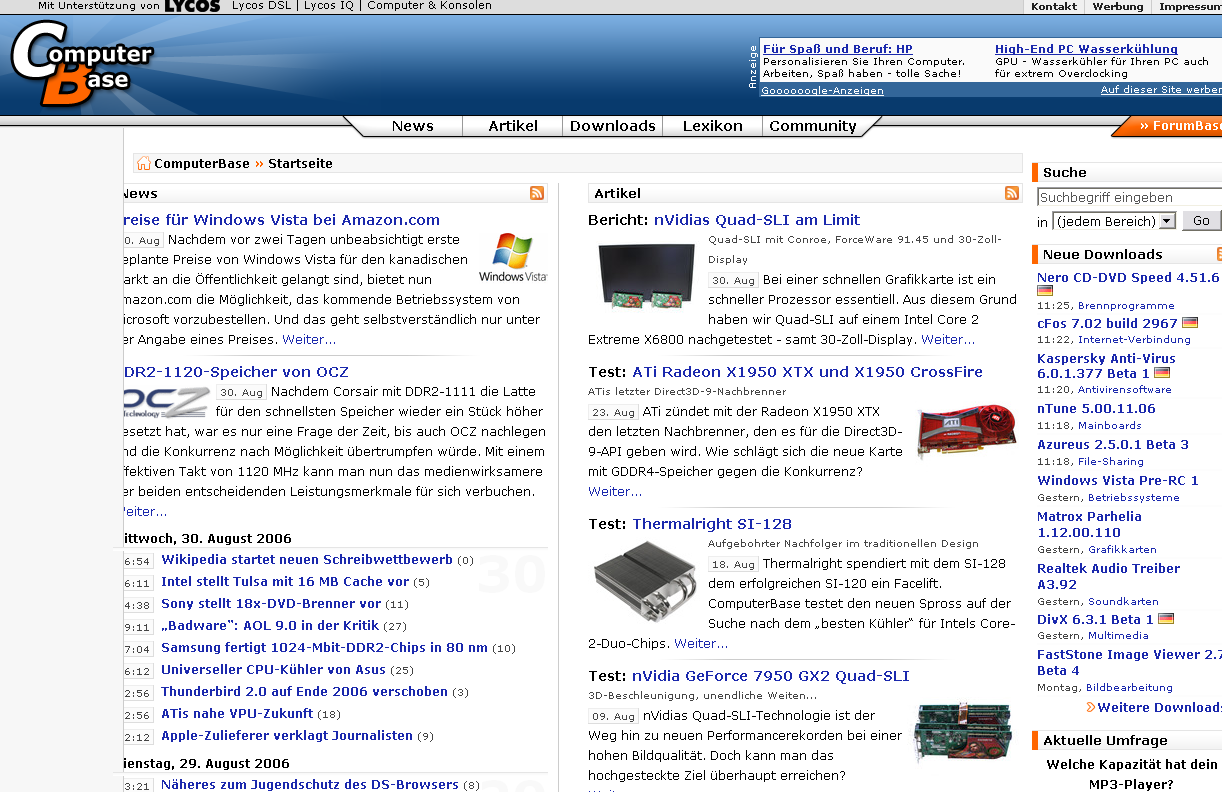Viewport: 1222px width, 792px height.
Task: Open Intel stellt Tulsa mit 16 MB Cache
Action: click(x=285, y=582)
